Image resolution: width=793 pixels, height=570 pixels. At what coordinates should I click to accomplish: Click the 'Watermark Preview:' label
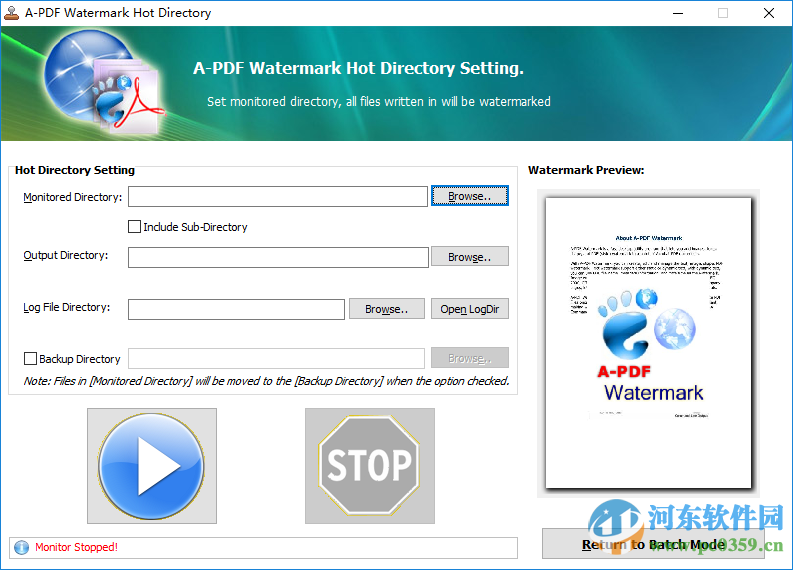pos(586,170)
